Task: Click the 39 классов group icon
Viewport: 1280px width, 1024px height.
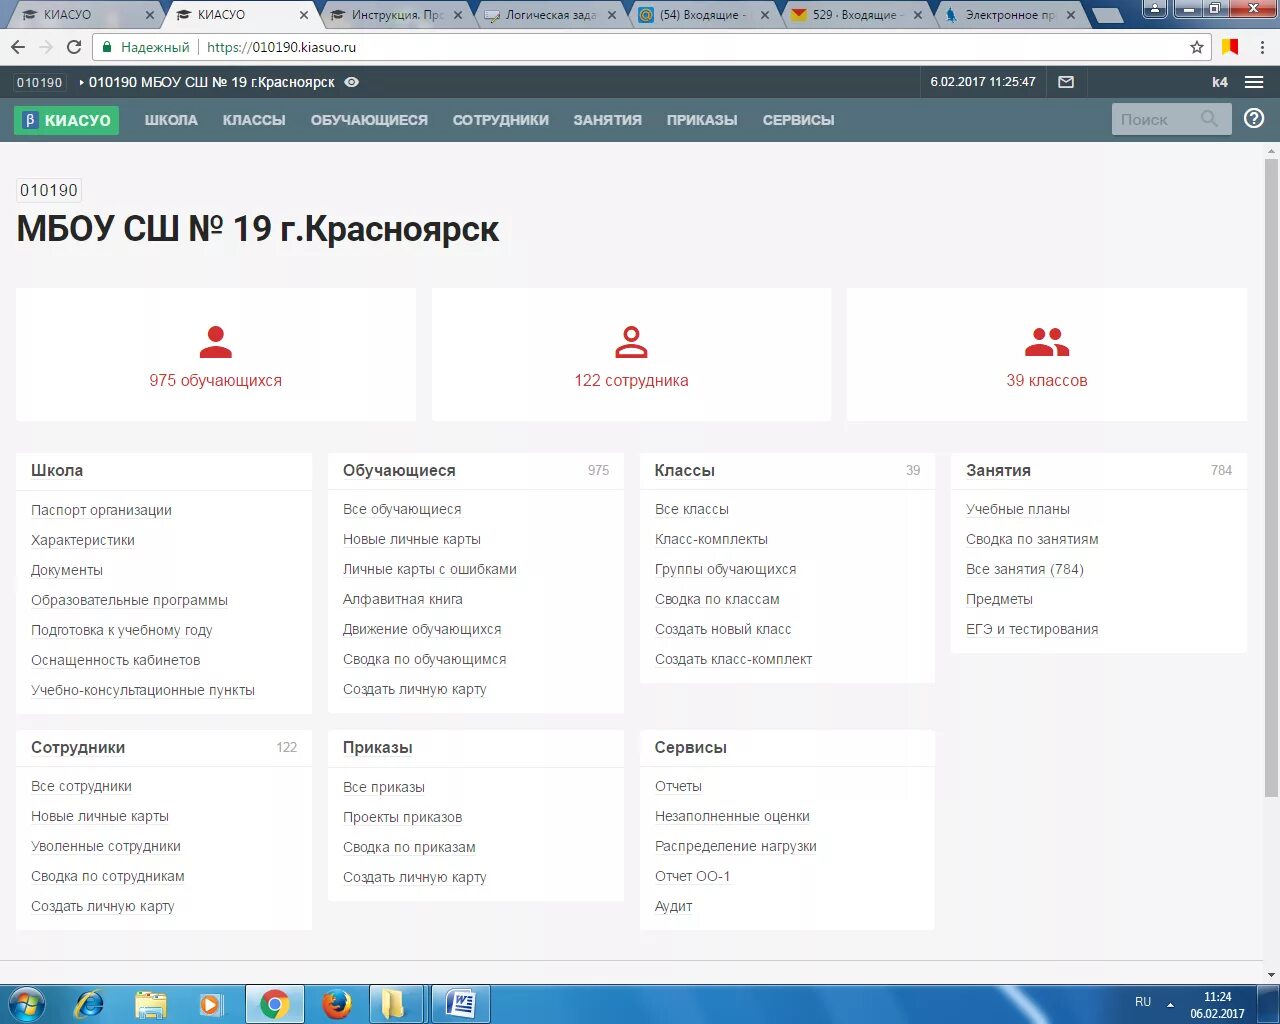Action: tap(1047, 342)
